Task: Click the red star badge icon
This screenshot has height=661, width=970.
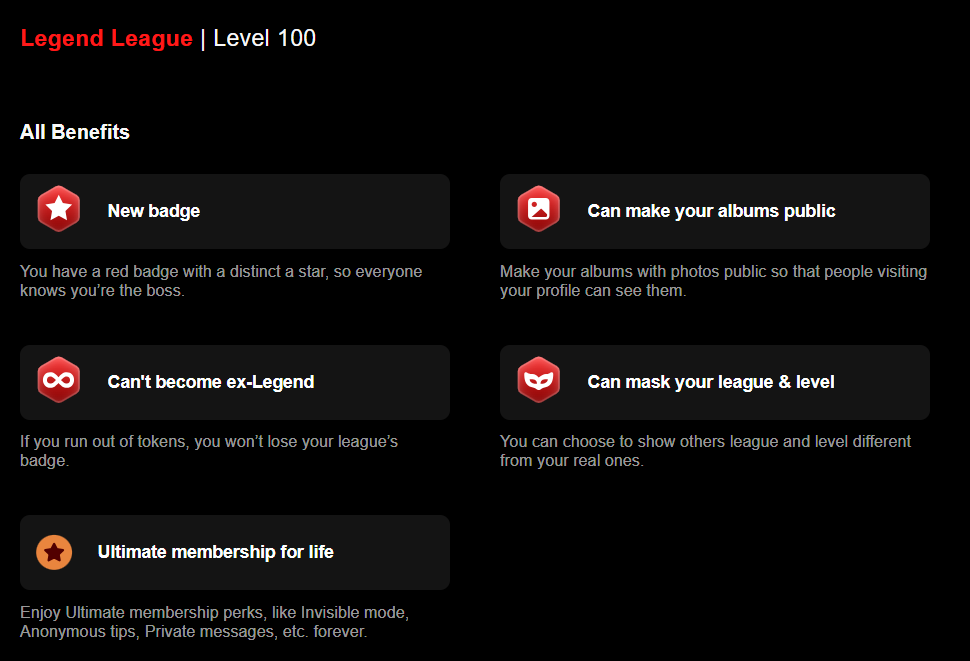Action: tap(59, 209)
